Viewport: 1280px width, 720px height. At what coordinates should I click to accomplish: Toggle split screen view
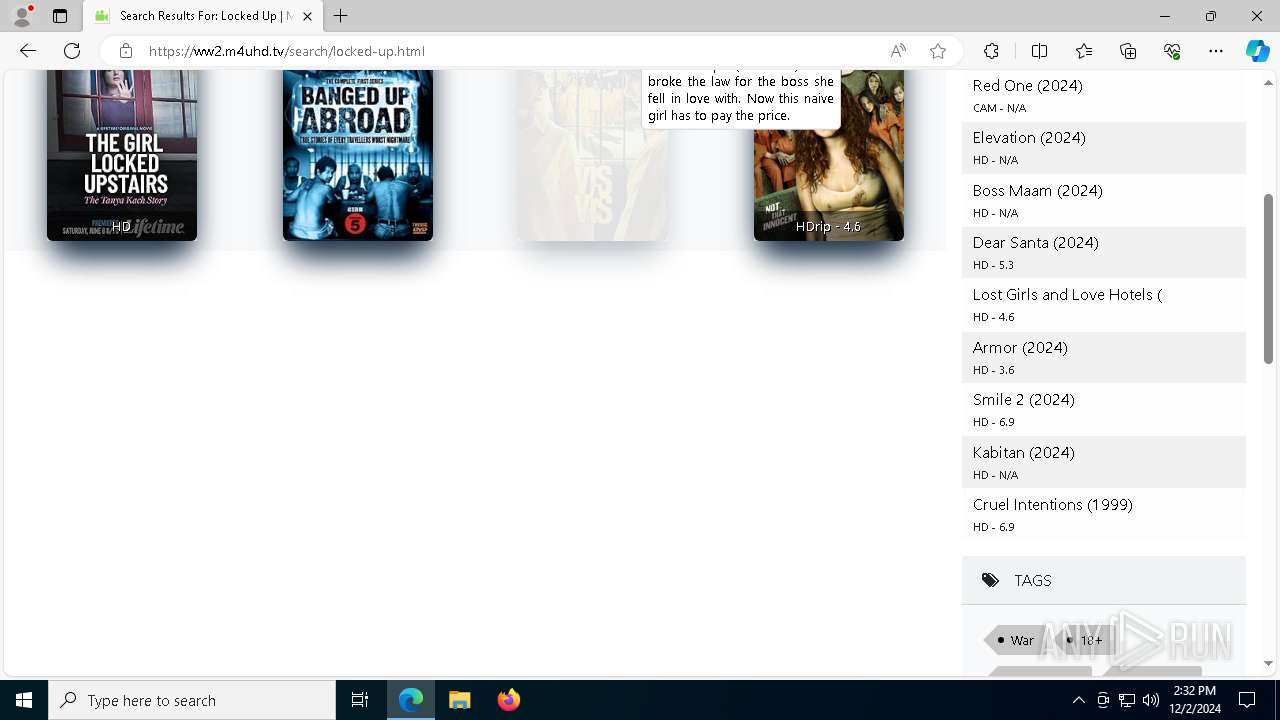[1039, 51]
